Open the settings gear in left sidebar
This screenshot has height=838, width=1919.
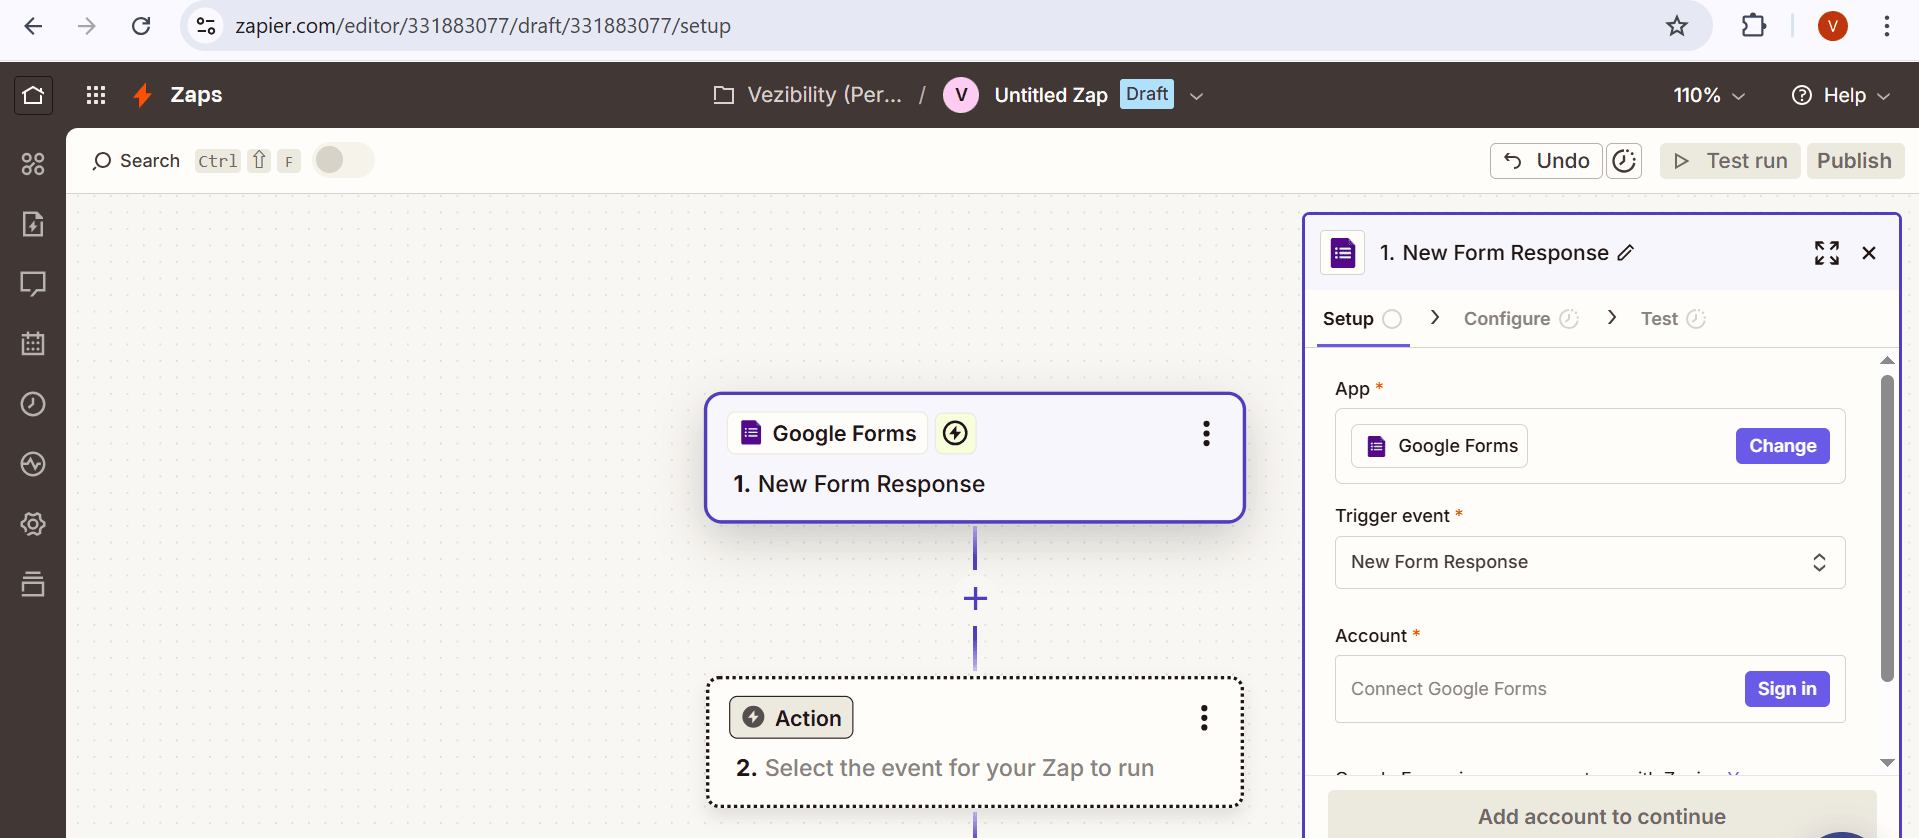click(x=33, y=524)
